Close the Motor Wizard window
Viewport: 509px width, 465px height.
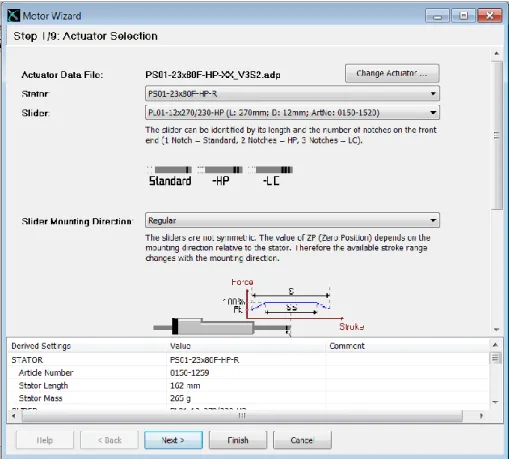[x=490, y=16]
